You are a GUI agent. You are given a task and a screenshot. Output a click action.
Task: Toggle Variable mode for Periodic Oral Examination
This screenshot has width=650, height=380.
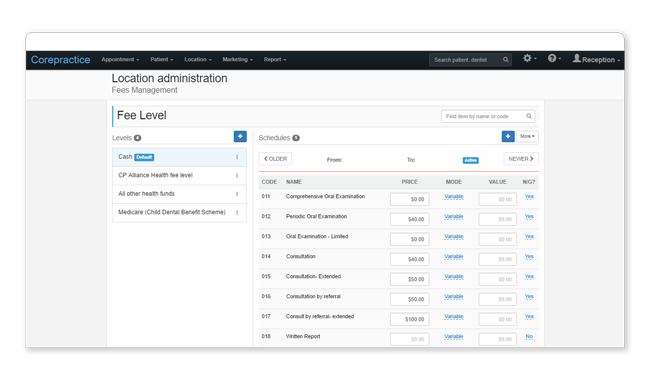coord(454,217)
